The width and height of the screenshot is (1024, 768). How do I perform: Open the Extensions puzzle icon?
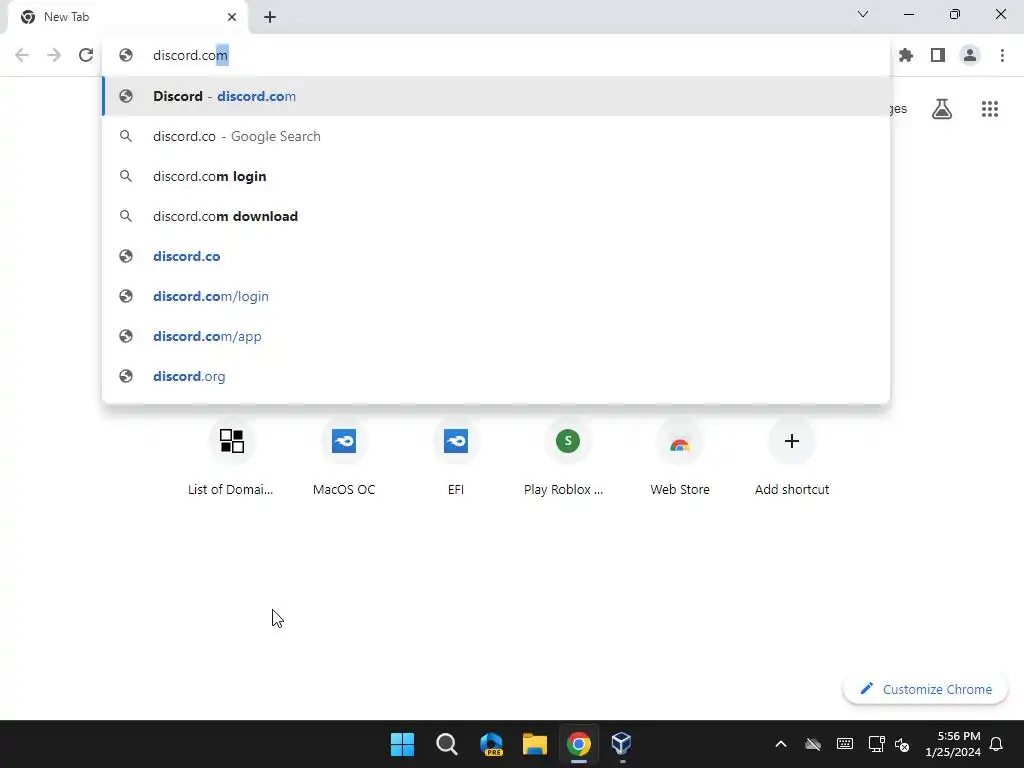(906, 55)
